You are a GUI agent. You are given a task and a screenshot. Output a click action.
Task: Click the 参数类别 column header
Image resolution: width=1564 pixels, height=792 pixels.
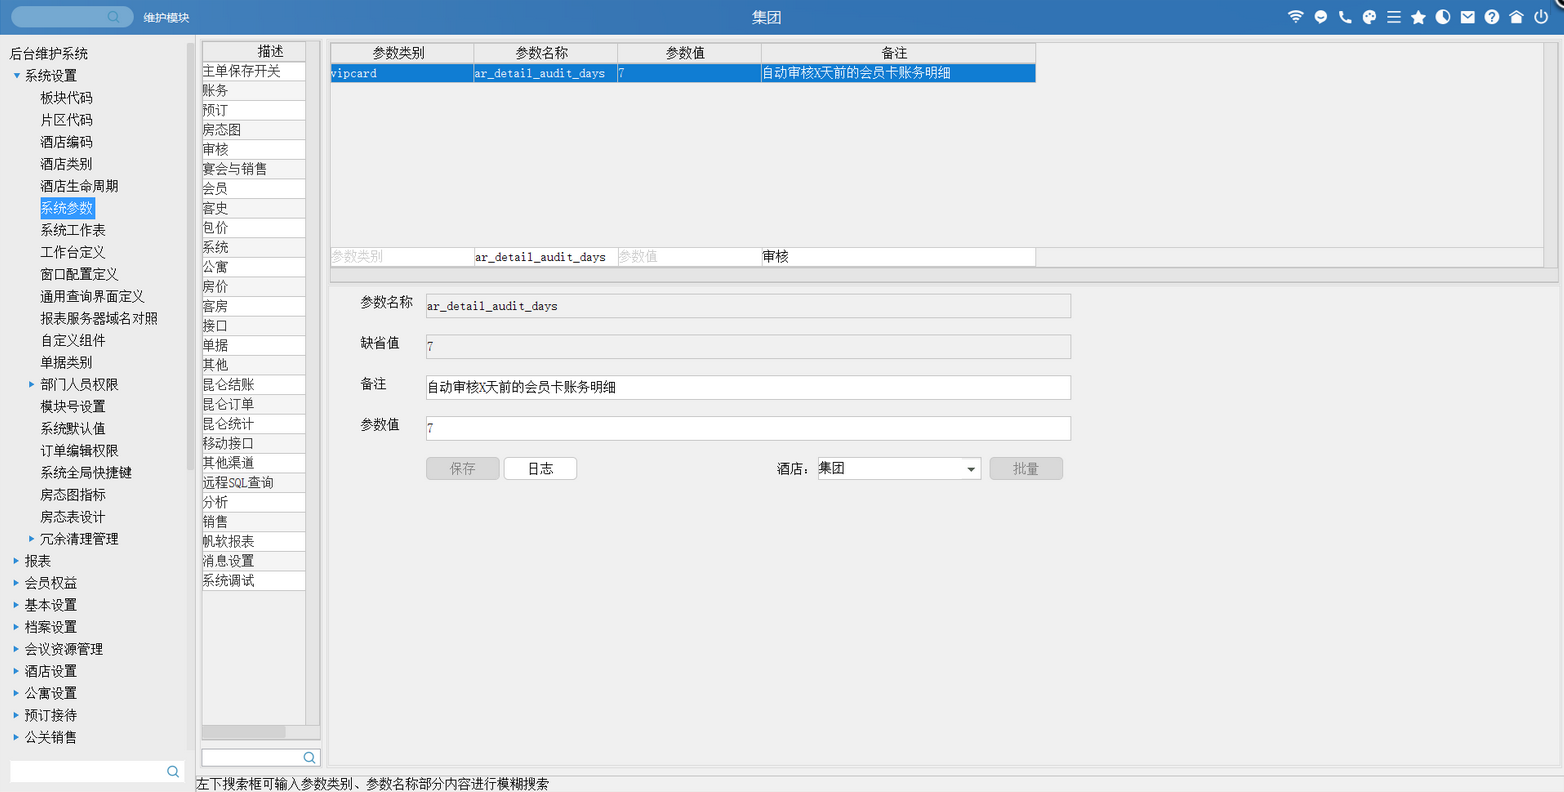click(x=402, y=53)
